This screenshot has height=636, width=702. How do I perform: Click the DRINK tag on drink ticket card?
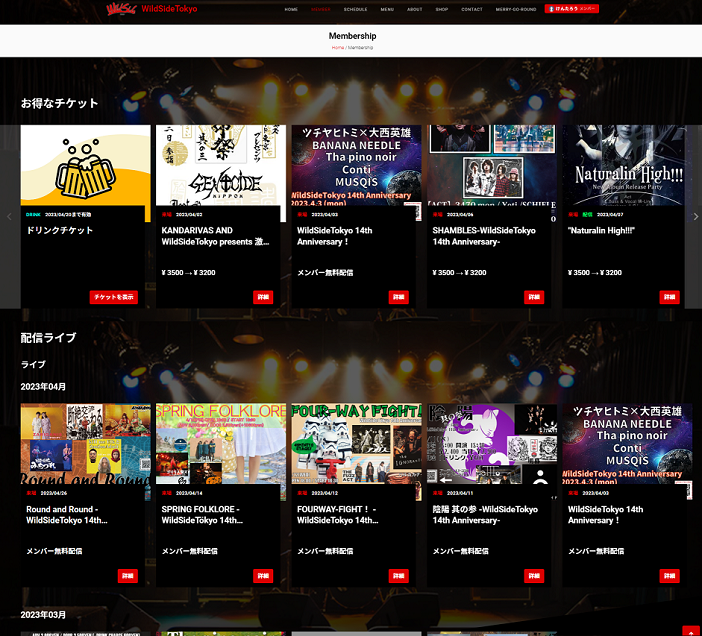33,215
